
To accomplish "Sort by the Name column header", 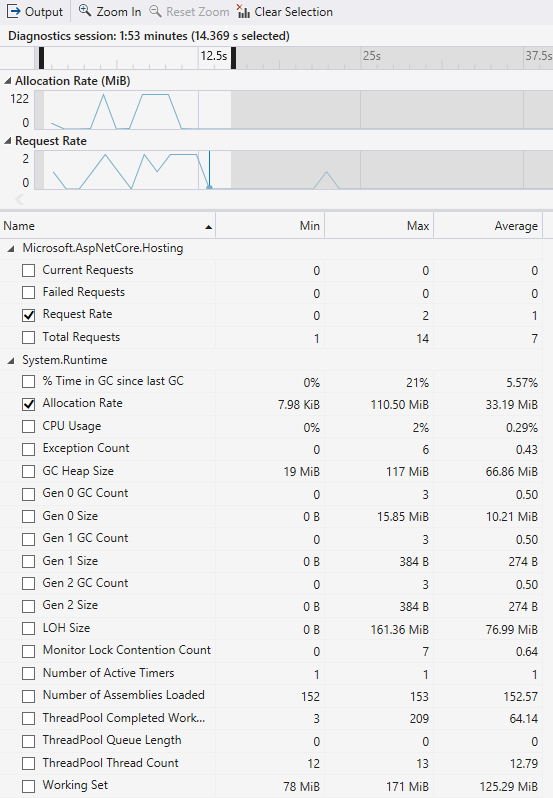I will (x=107, y=225).
